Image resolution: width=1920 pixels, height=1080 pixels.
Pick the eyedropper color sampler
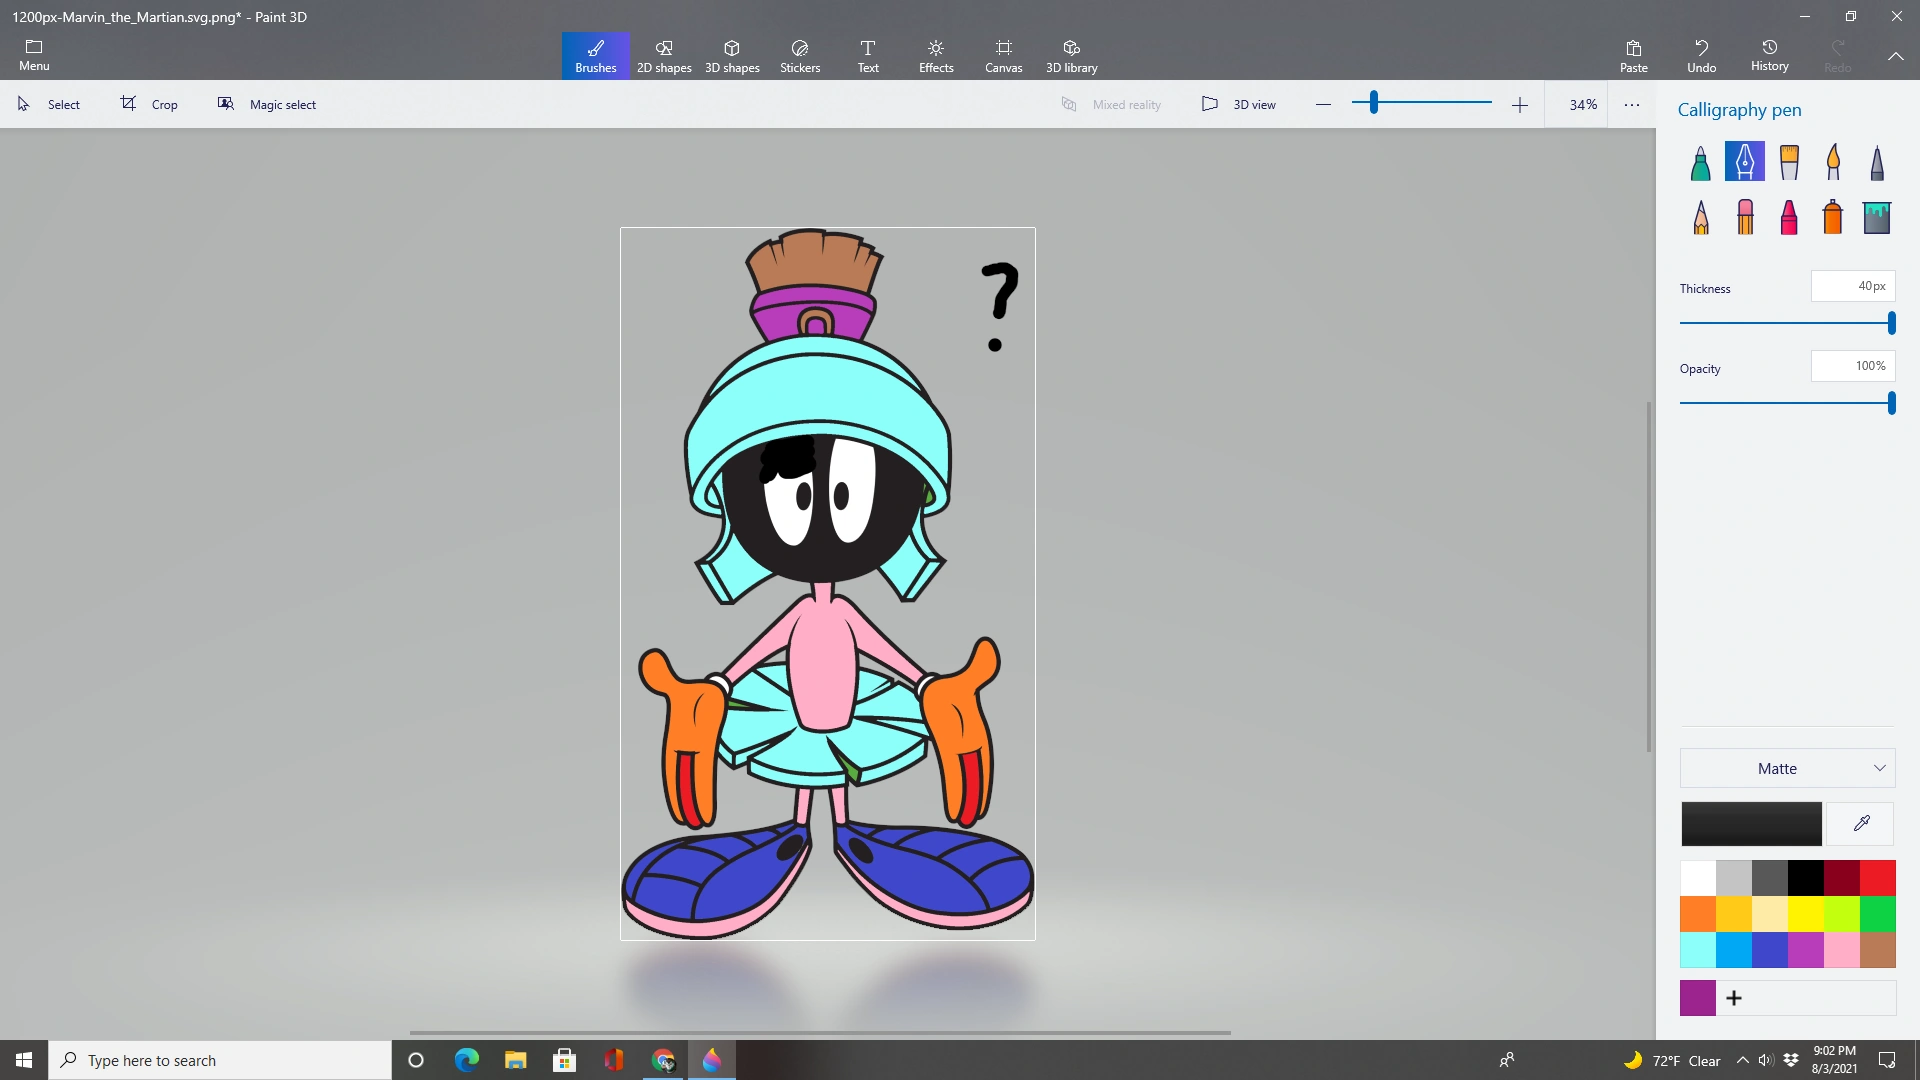coord(1861,824)
